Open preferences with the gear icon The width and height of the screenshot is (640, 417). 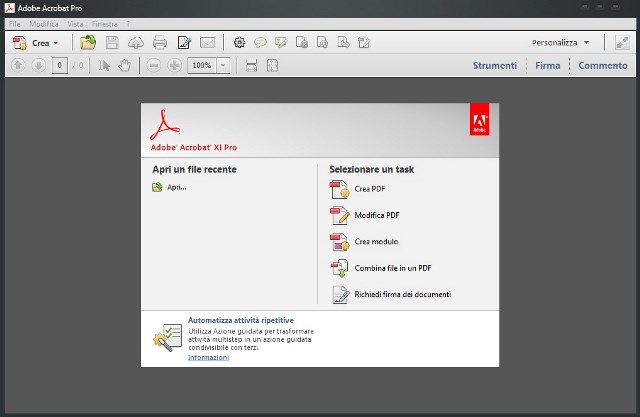(240, 42)
